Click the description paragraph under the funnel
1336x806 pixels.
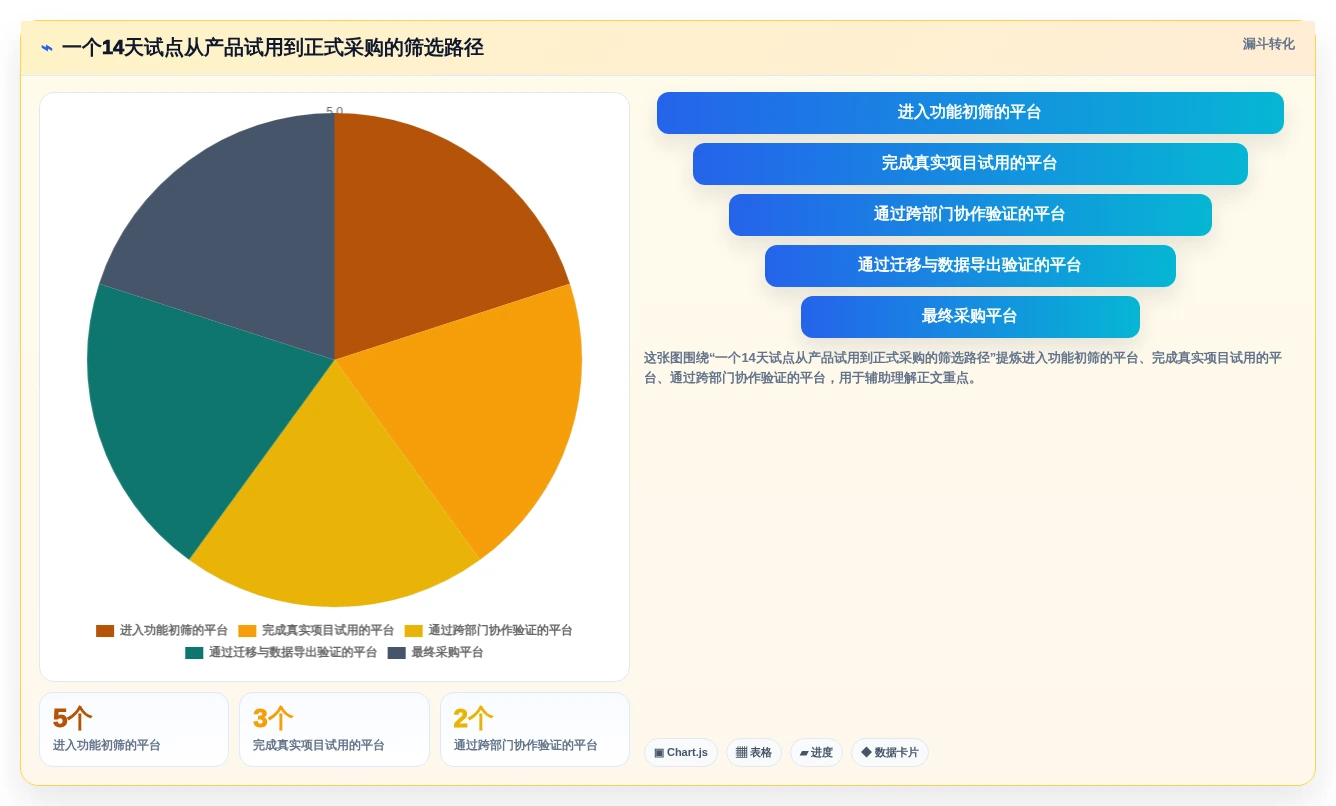pos(963,368)
